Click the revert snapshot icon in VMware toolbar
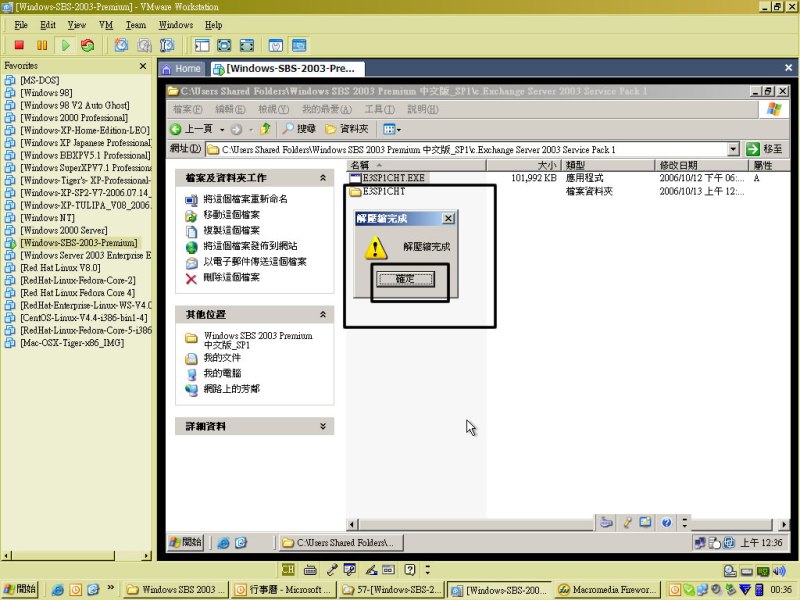 pyautogui.click(x=144, y=45)
